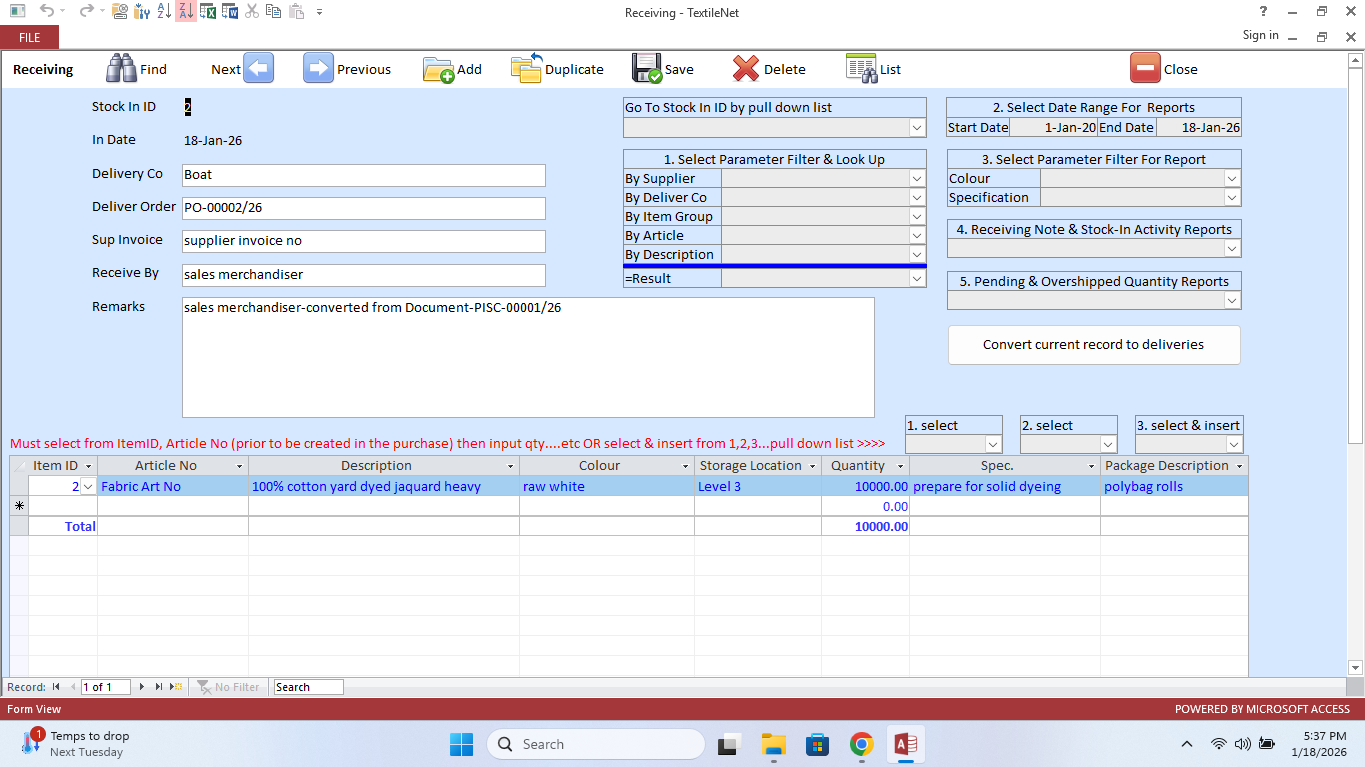Click Convert current record to deliveries
Viewport: 1365px width, 767px height.
[1093, 345]
